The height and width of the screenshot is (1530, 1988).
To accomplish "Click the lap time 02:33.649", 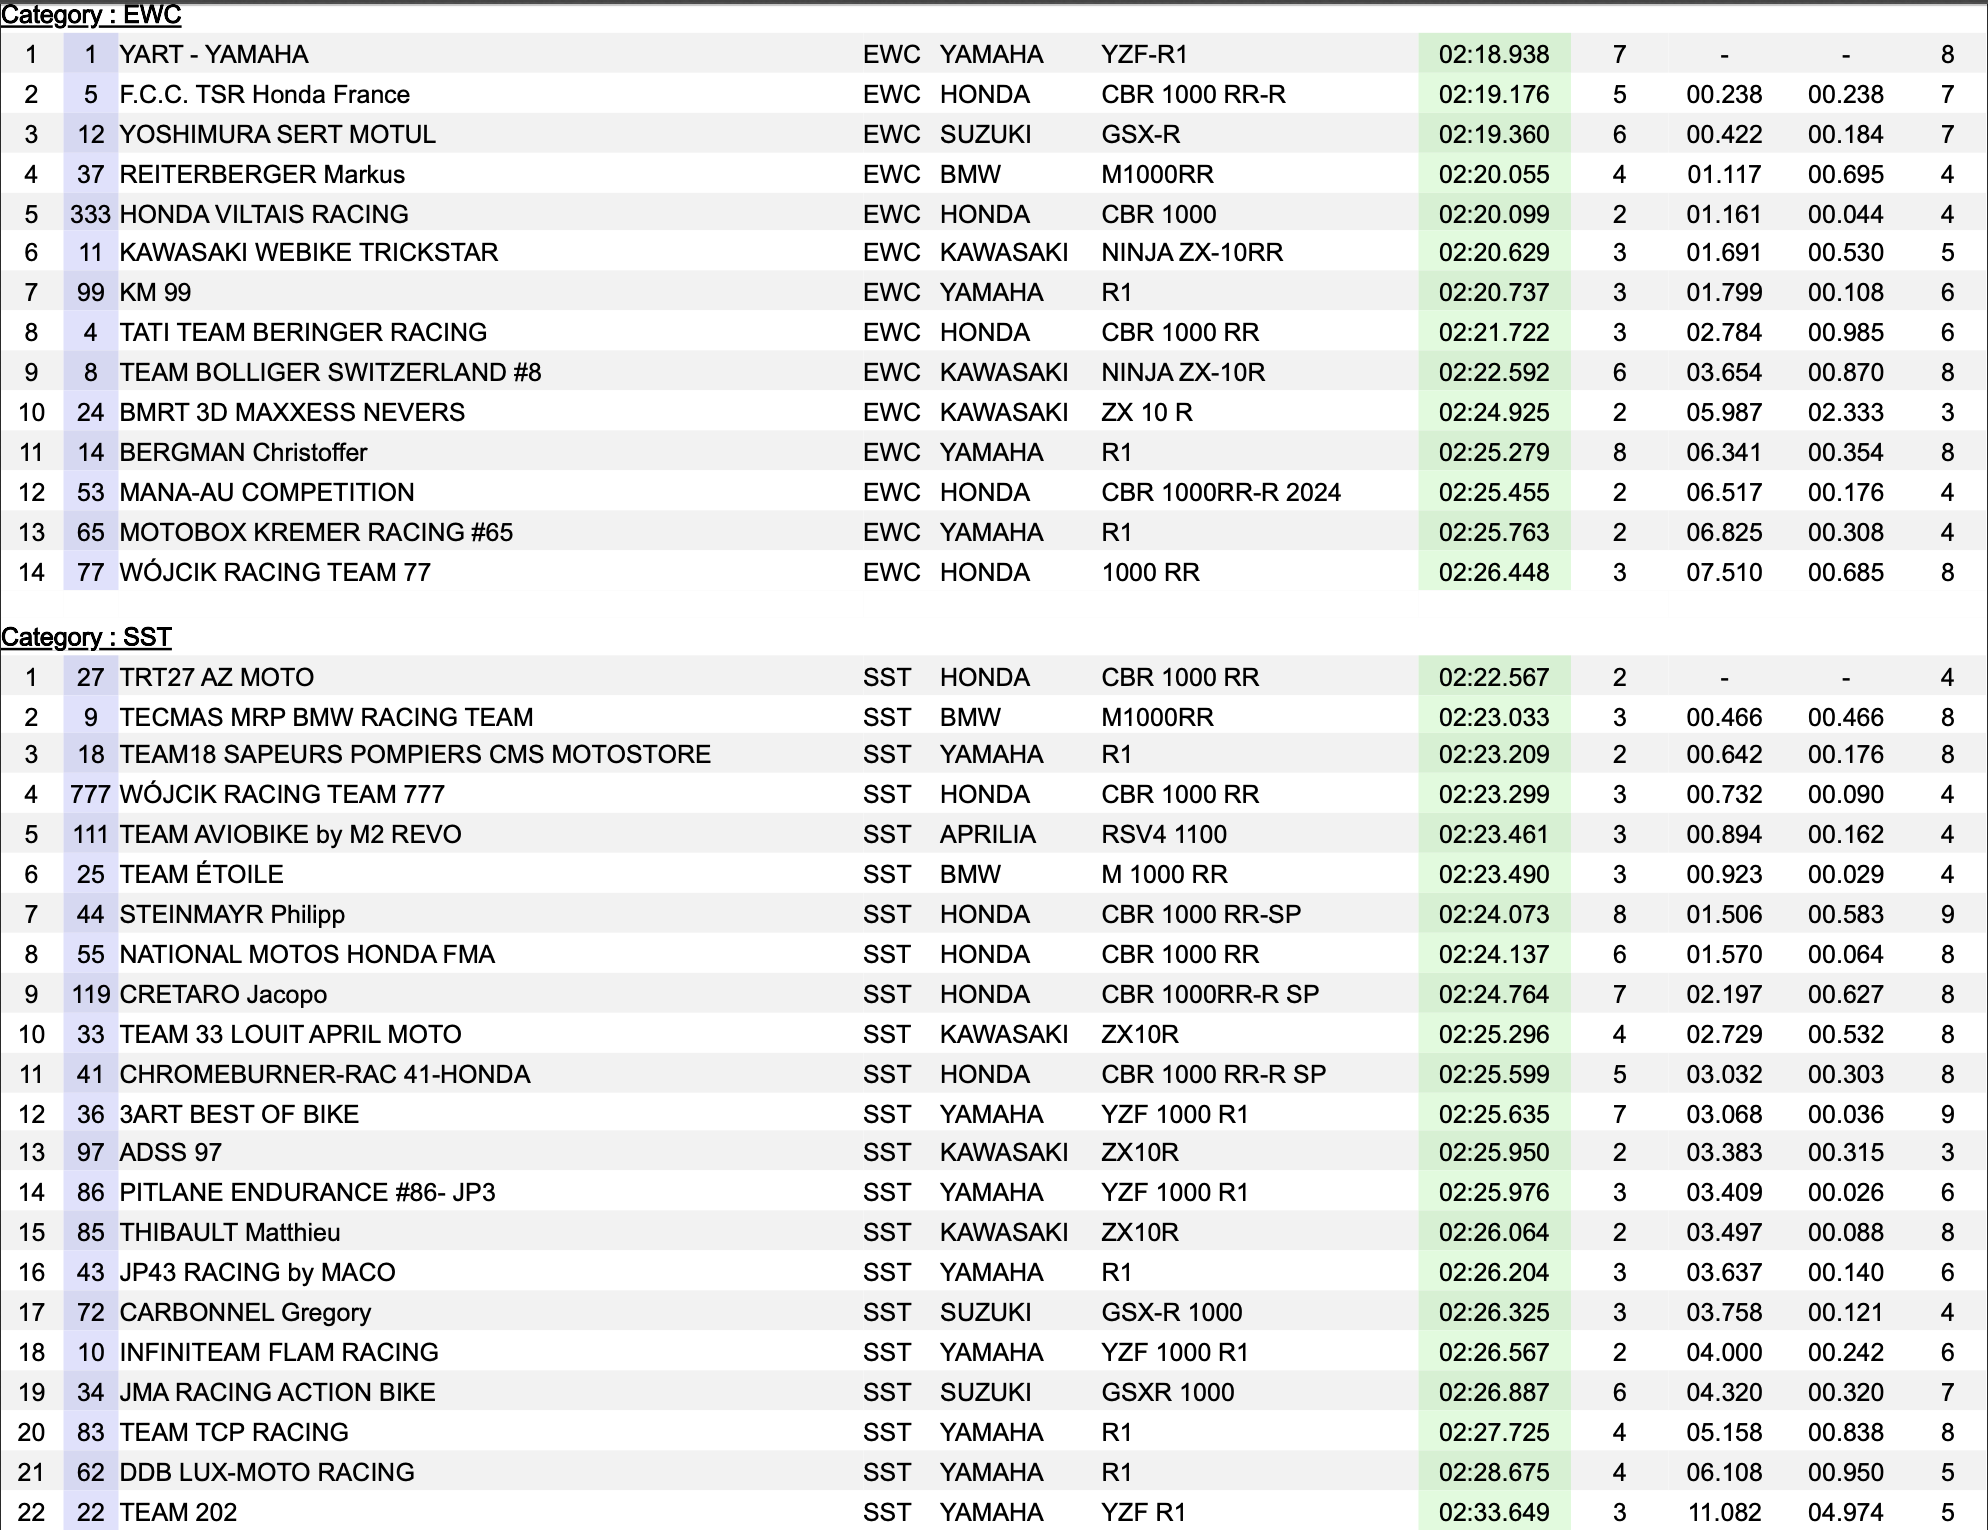I will [1493, 1513].
